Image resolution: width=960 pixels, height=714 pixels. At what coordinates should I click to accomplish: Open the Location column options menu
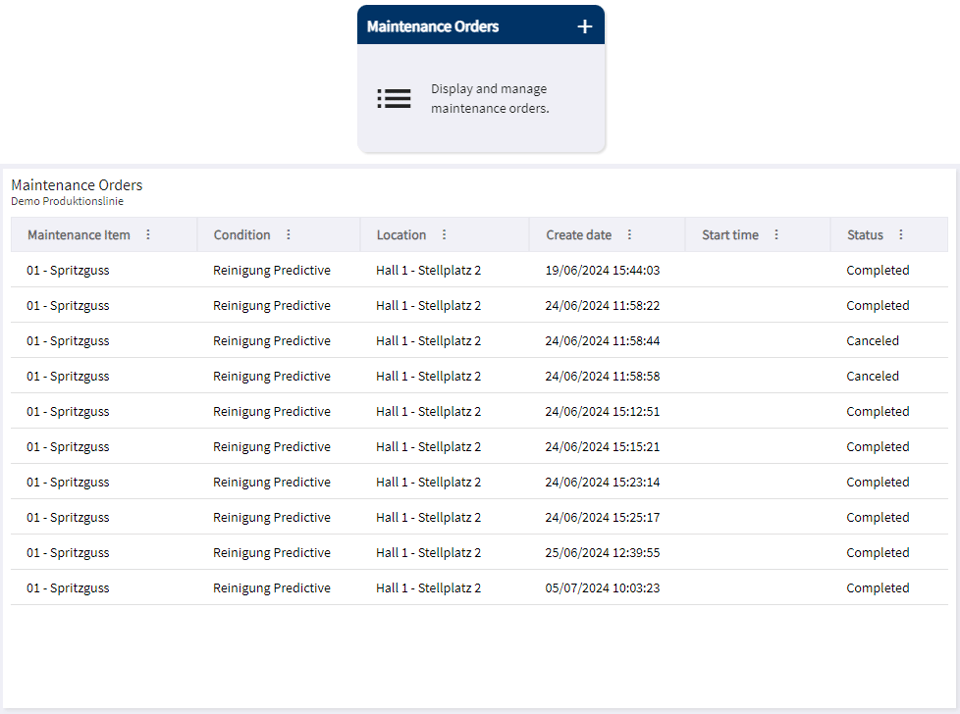point(446,234)
